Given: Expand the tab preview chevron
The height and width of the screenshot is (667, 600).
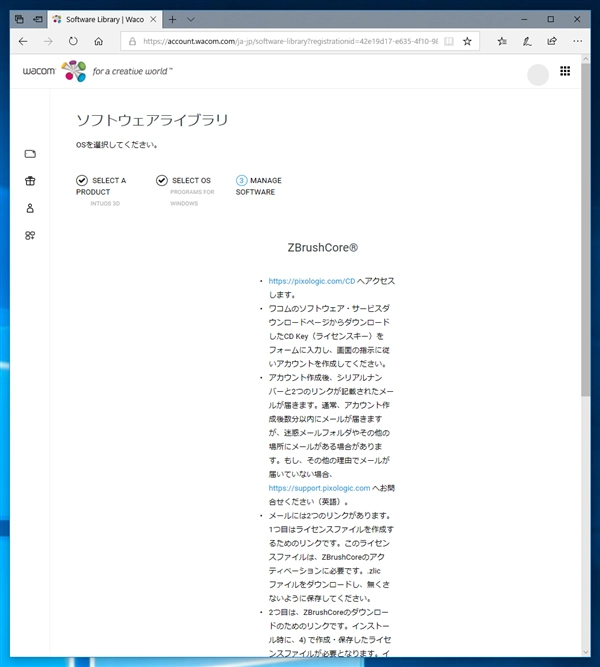Looking at the screenshot, I should click(191, 20).
